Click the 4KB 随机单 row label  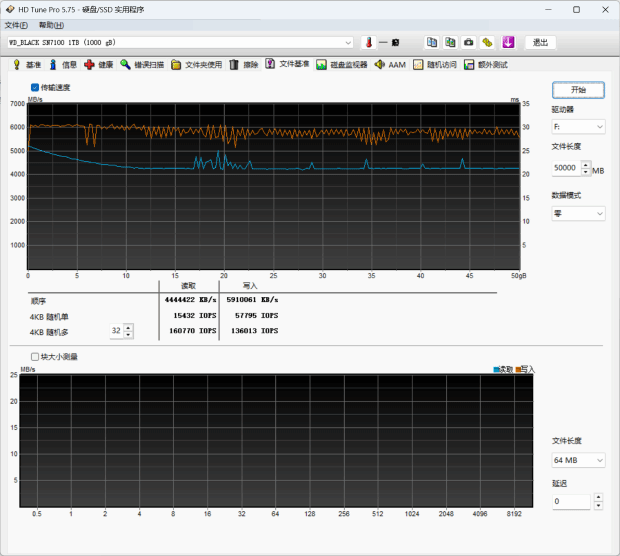(x=49, y=316)
